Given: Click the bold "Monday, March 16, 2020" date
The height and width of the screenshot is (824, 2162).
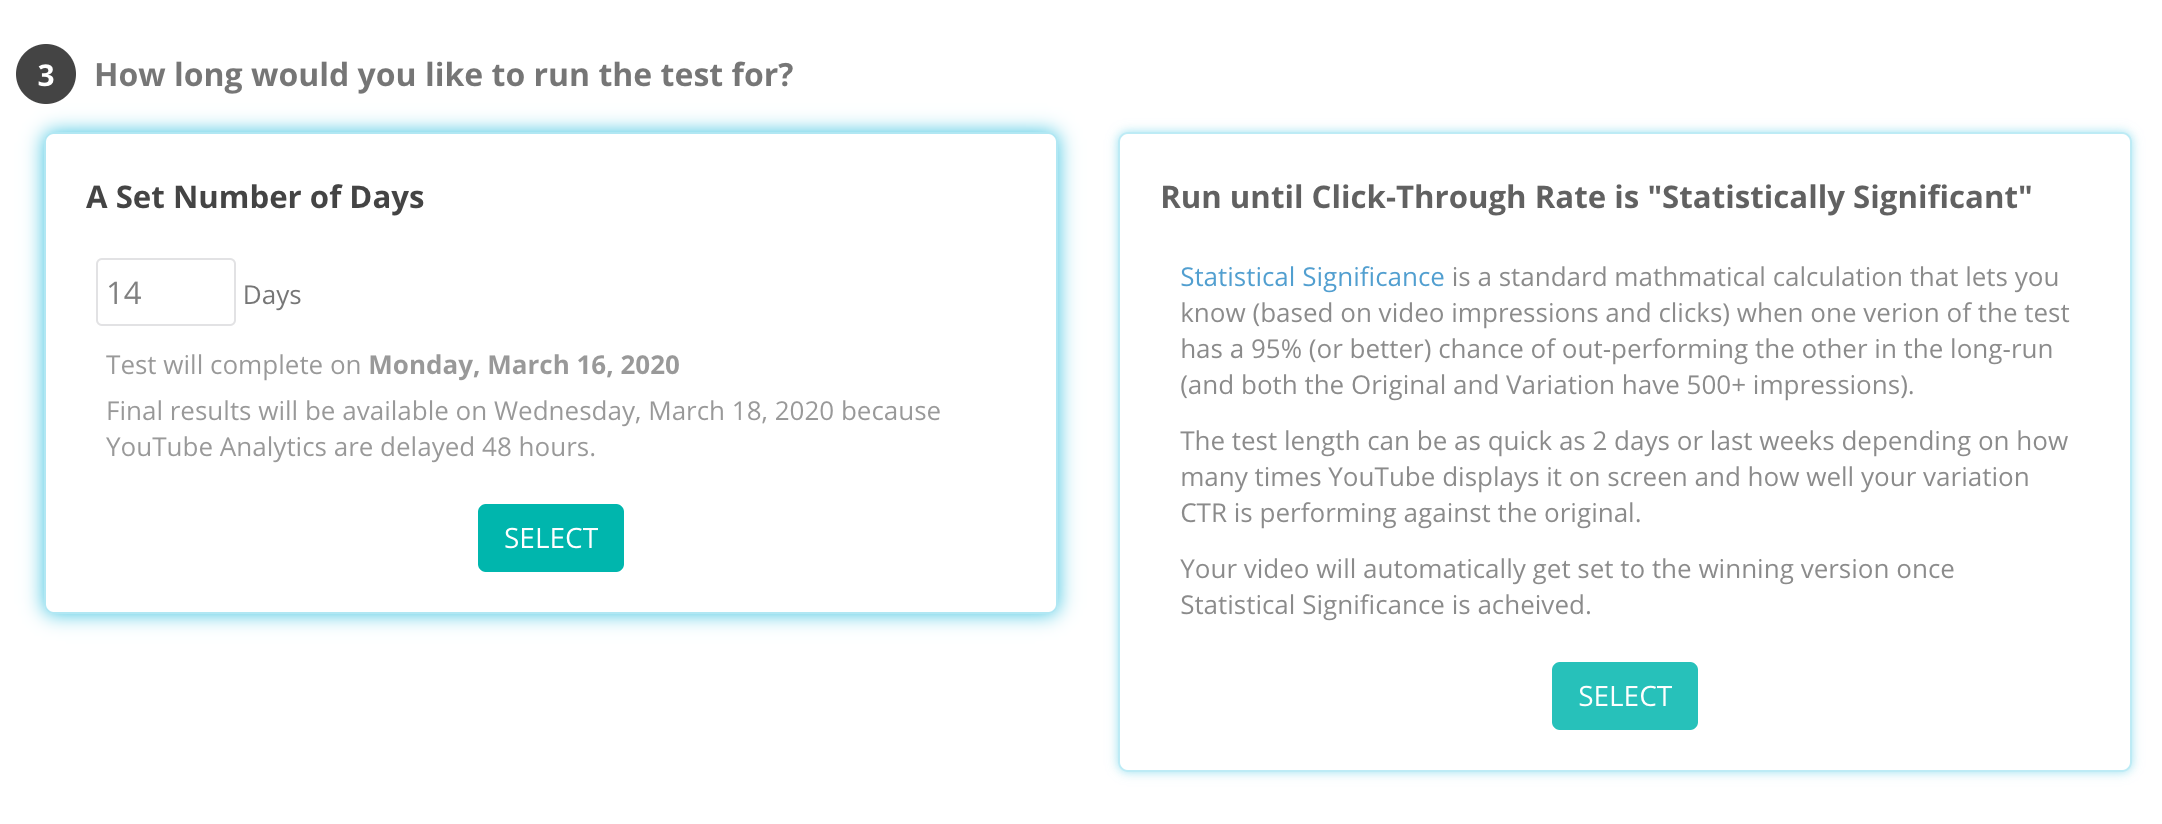Looking at the screenshot, I should pos(524,365).
